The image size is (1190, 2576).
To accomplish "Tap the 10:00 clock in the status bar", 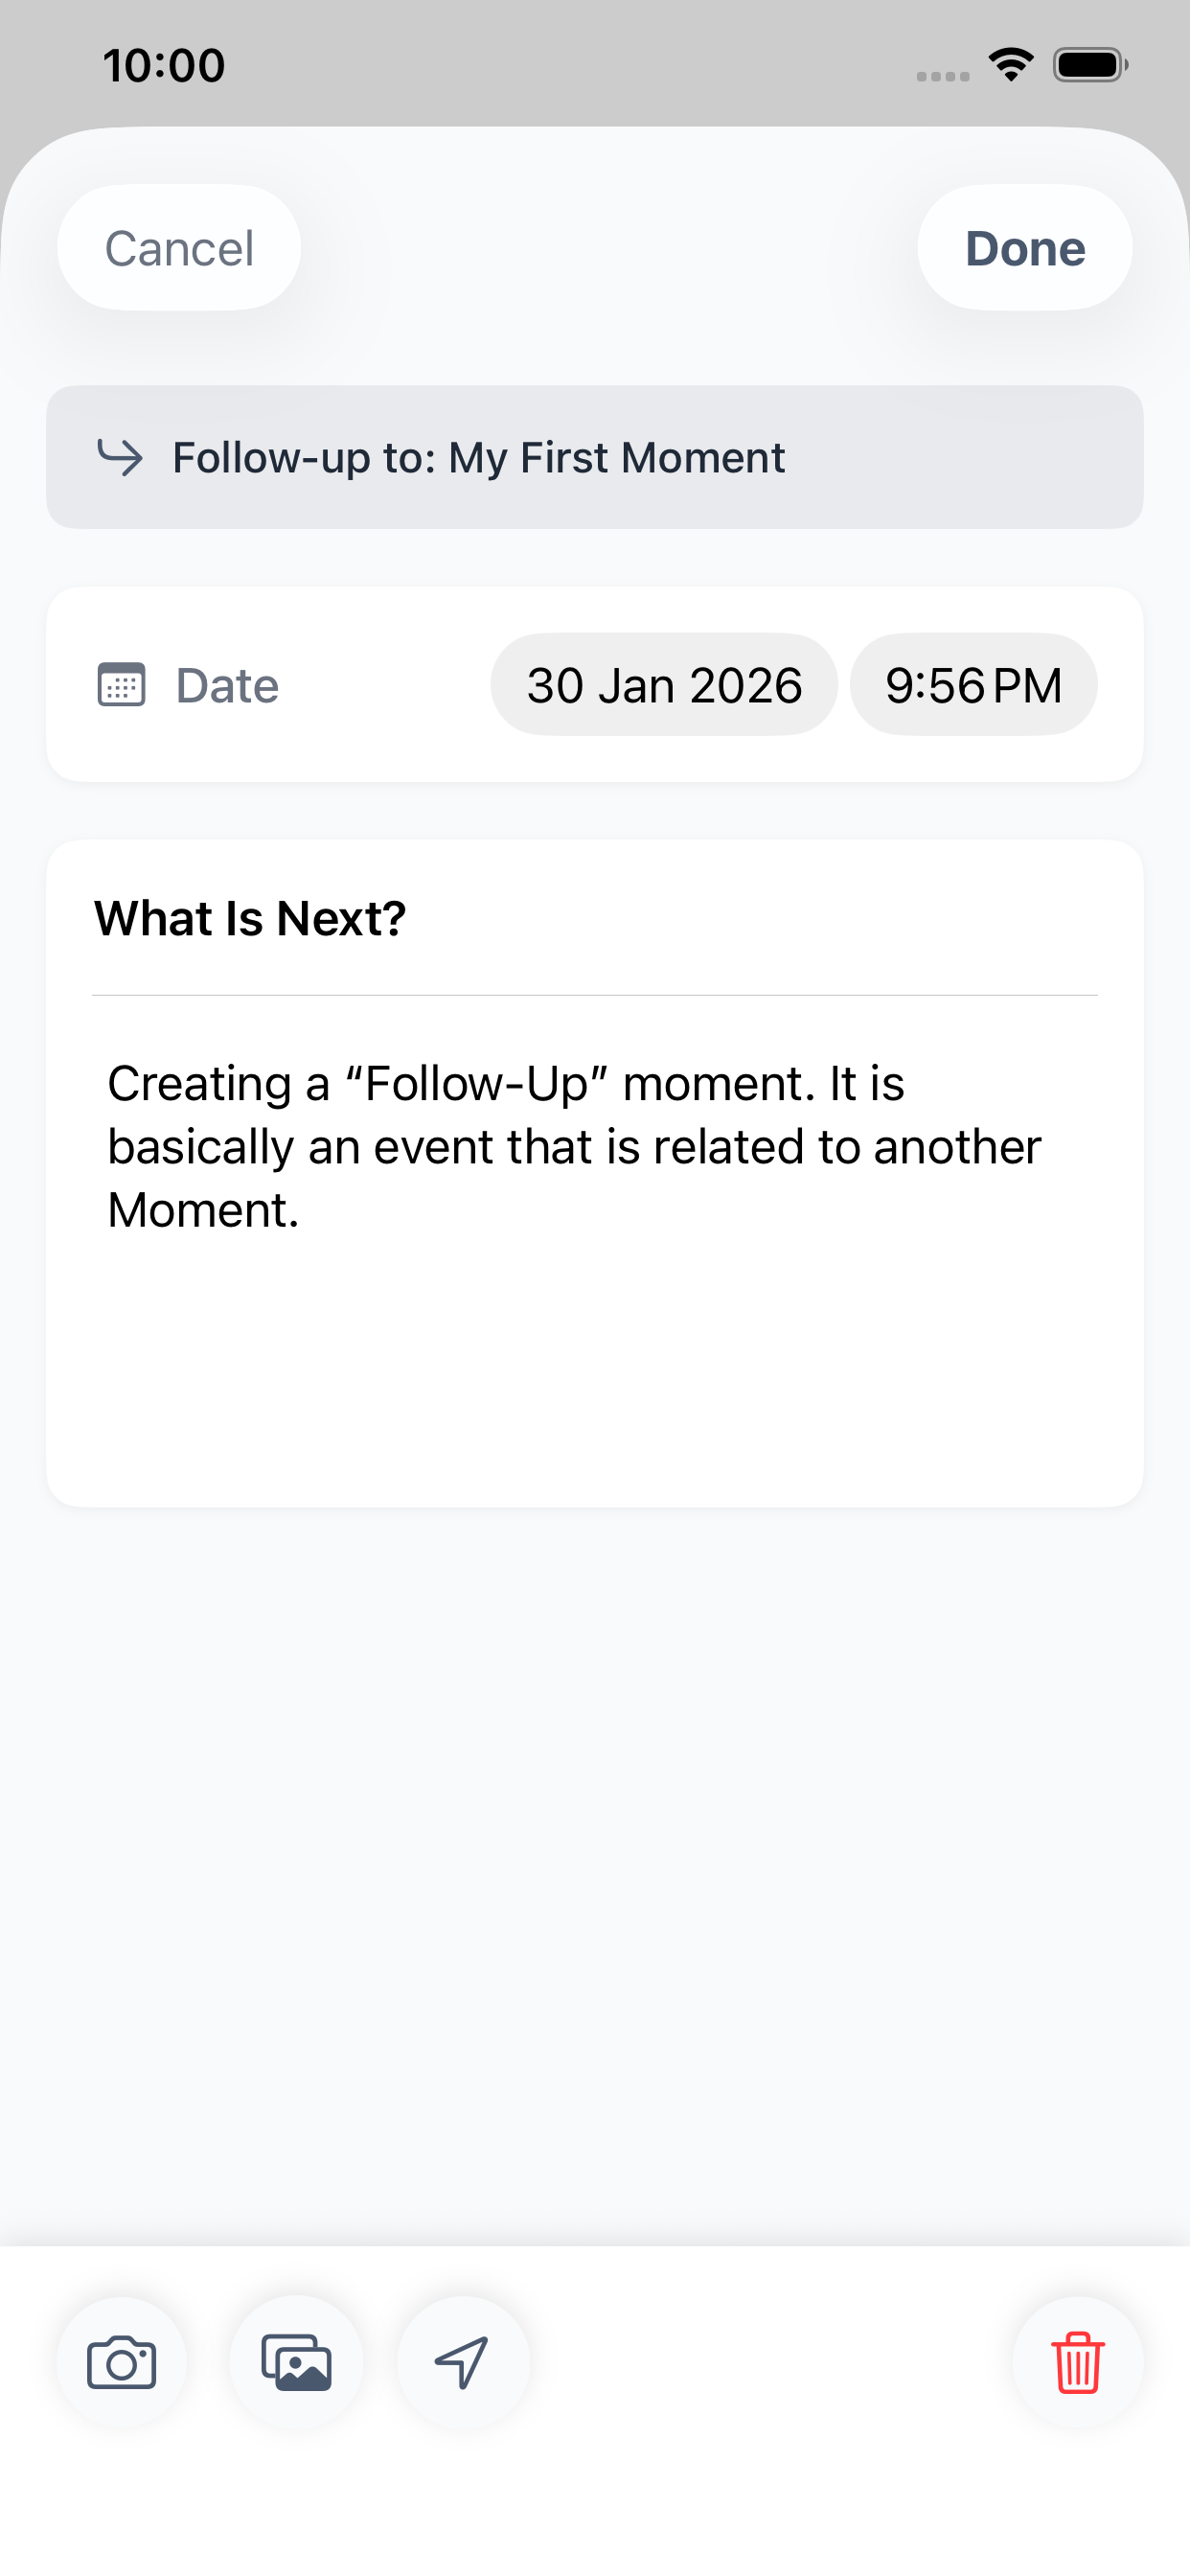I will 164,65.
